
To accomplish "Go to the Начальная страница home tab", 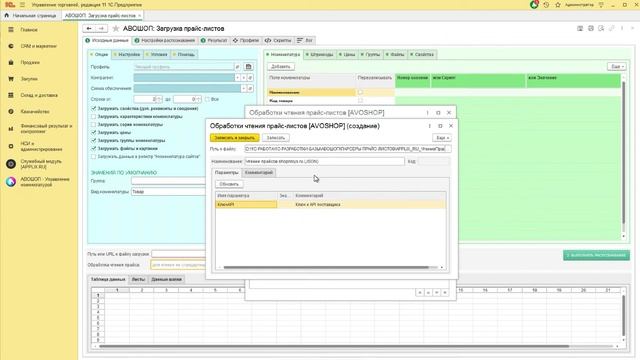I will (x=31, y=16).
